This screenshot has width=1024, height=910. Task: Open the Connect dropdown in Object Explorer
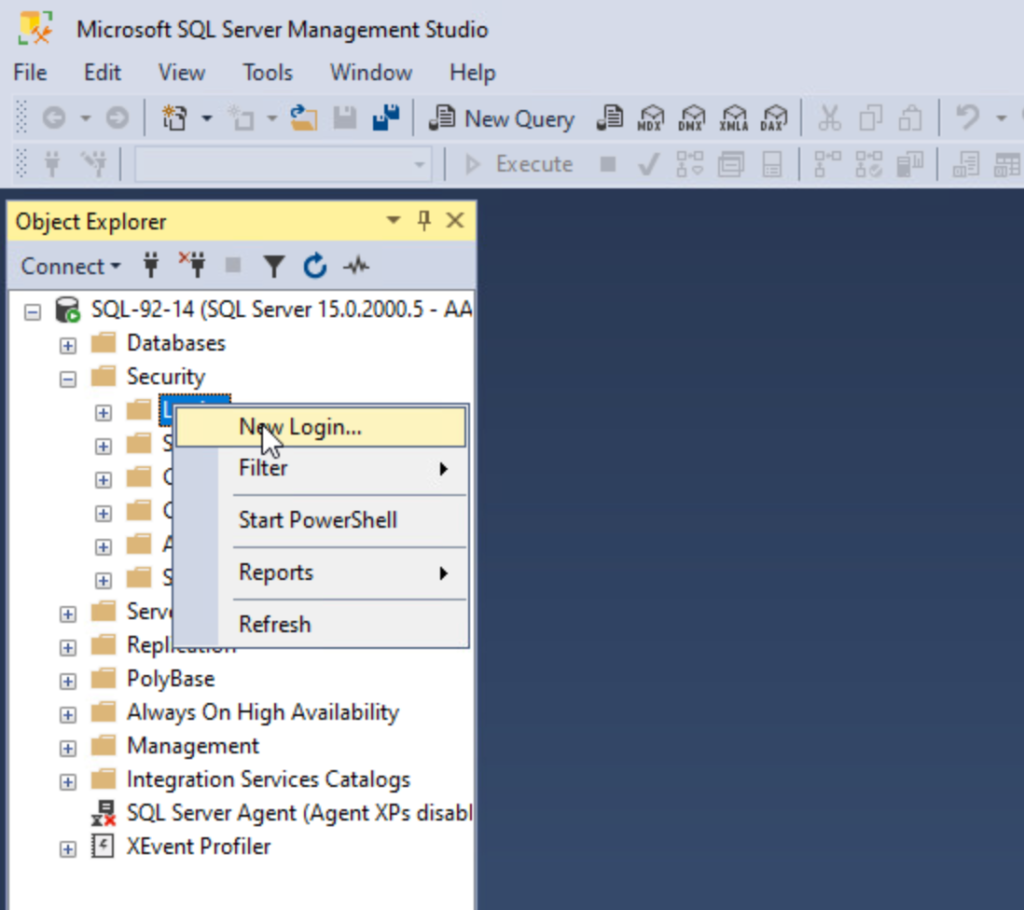[x=70, y=266]
